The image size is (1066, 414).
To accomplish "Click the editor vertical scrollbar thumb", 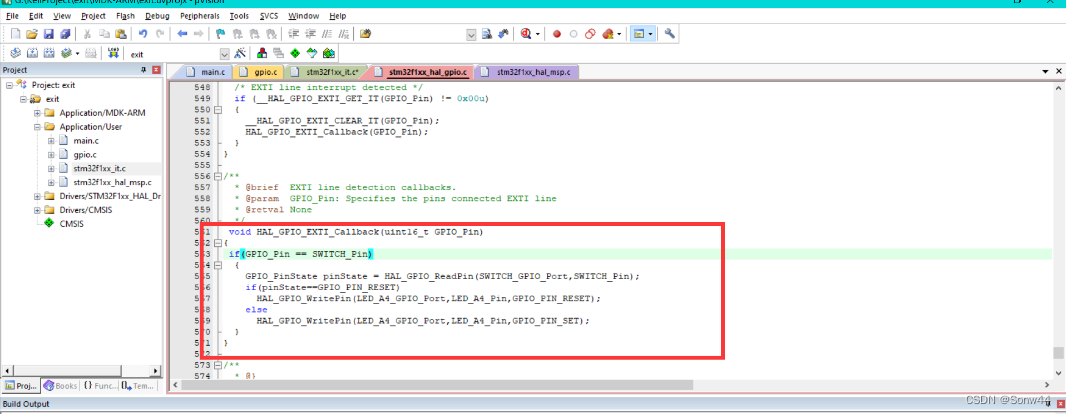I will pyautogui.click(x=1058, y=353).
